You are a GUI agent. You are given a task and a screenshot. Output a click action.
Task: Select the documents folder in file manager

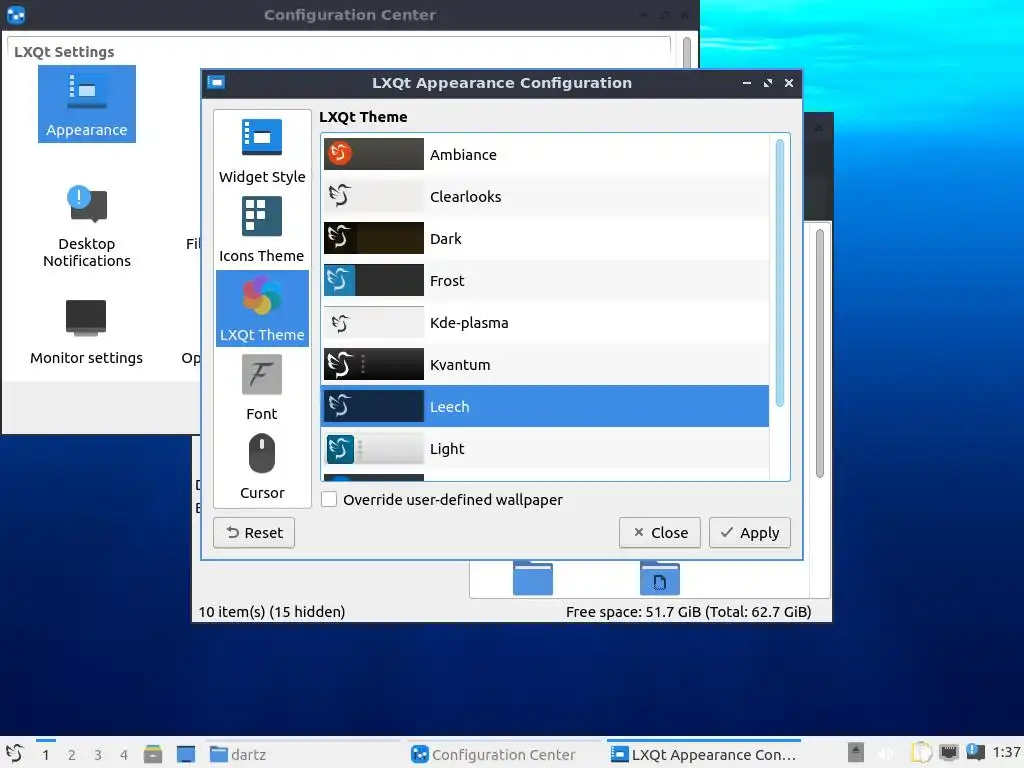click(660, 578)
